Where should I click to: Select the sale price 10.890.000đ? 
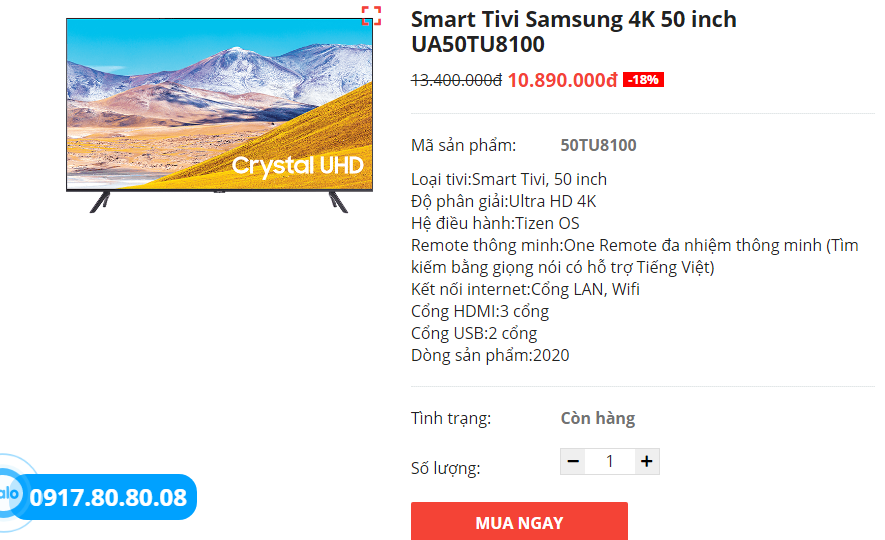pyautogui.click(x=562, y=80)
